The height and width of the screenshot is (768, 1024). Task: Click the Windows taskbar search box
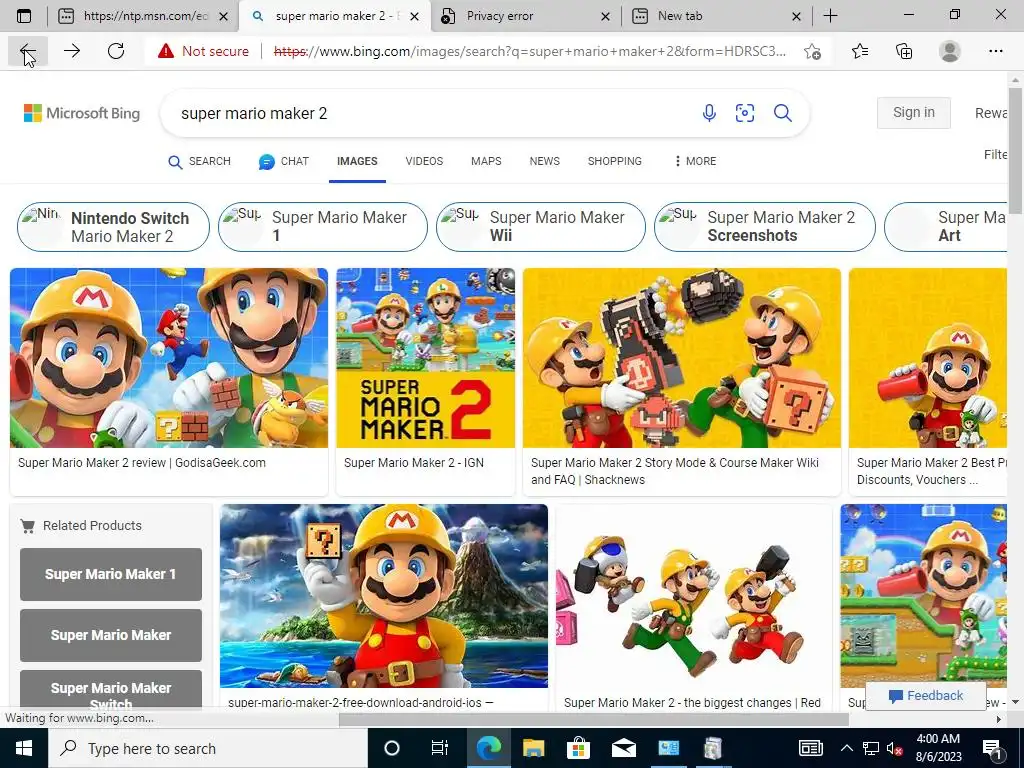[208, 748]
